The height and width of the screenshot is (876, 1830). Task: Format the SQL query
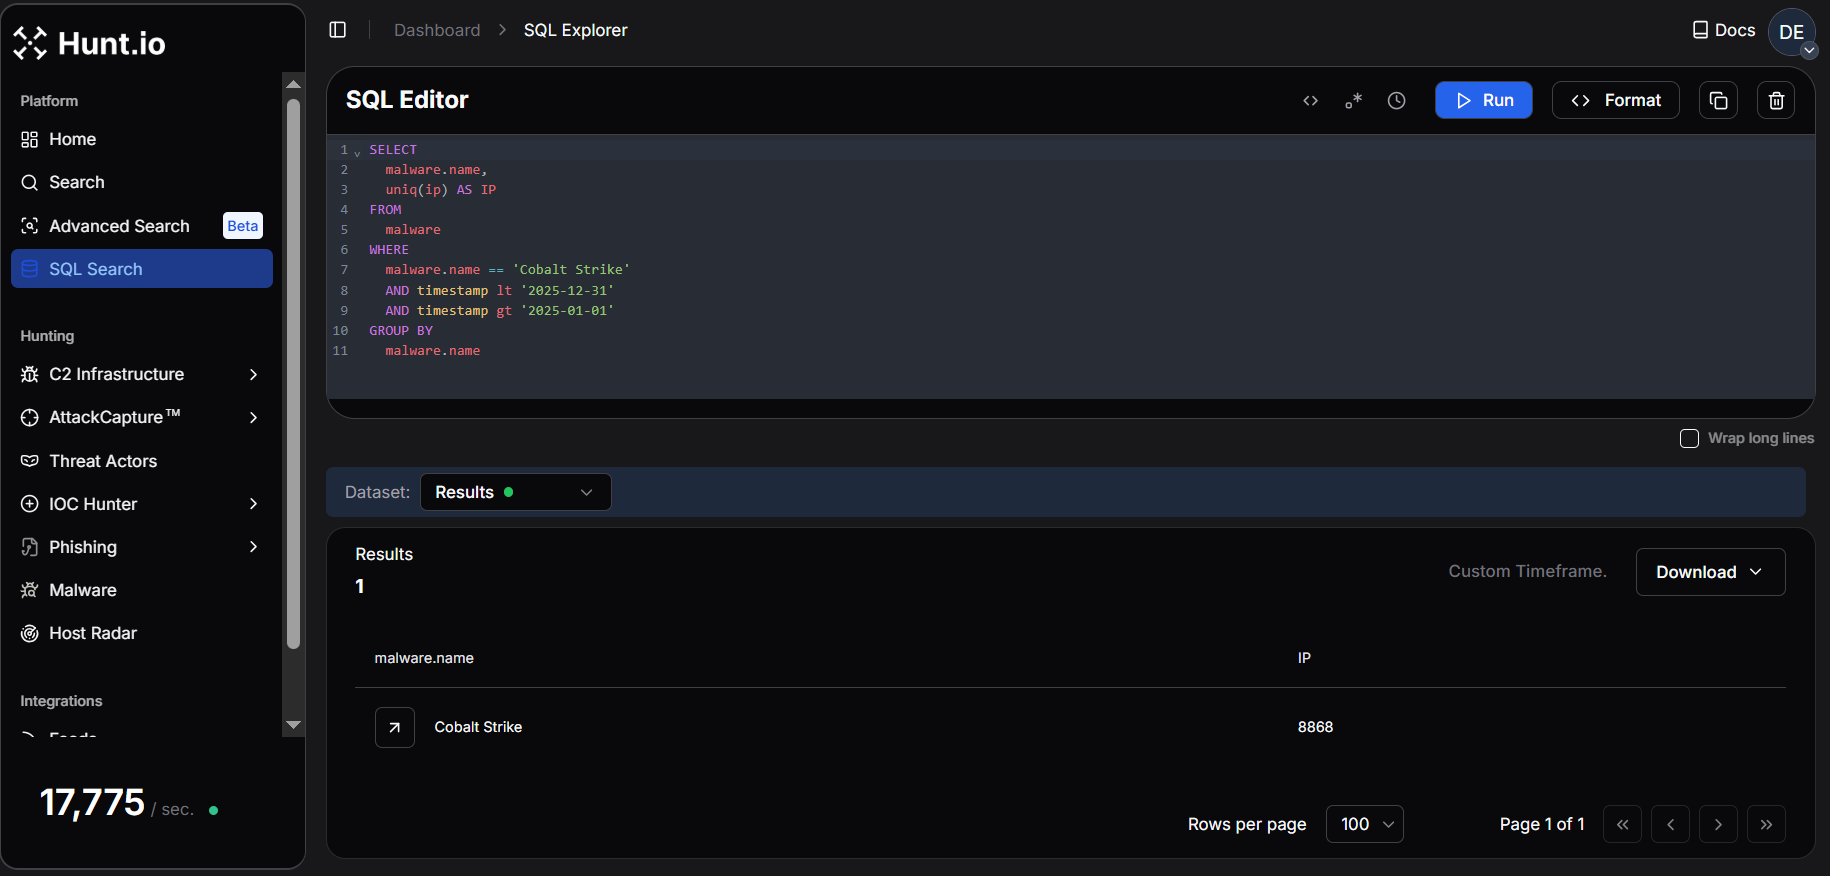coord(1616,100)
